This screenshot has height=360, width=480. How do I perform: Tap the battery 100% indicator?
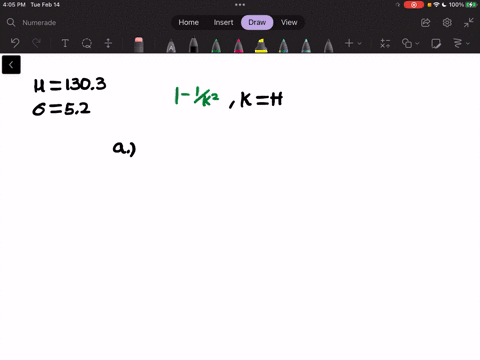463,5
